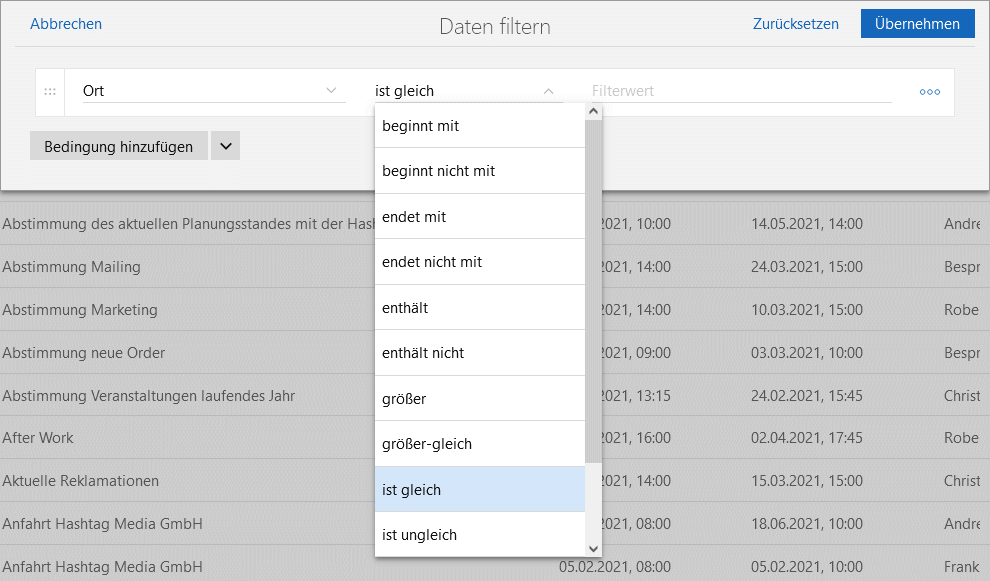Click into the Filterwert input field

(740, 91)
